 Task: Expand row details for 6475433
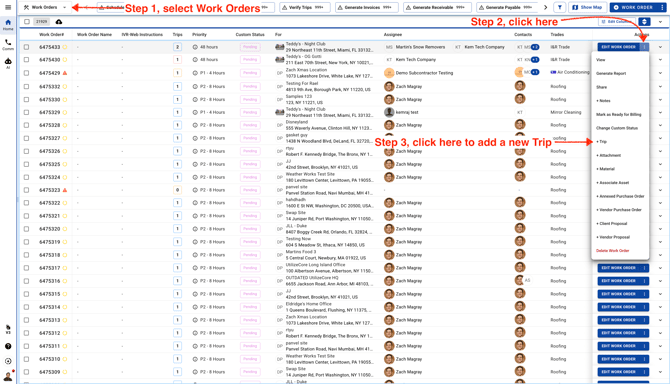click(x=660, y=47)
